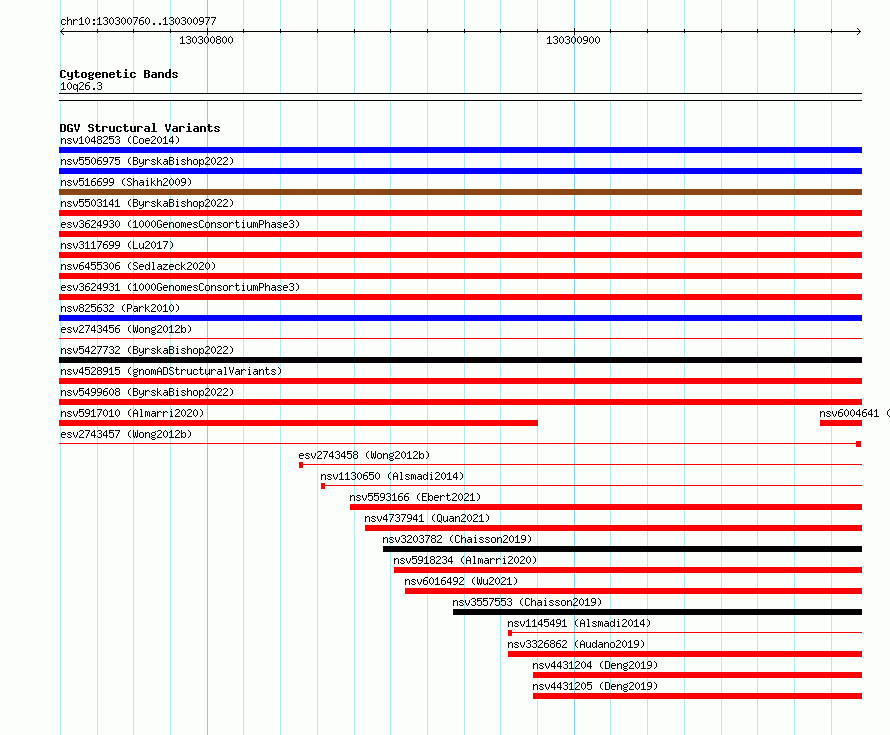
Task: Select the blue bar under nsv1048253
Action: (x=460, y=150)
